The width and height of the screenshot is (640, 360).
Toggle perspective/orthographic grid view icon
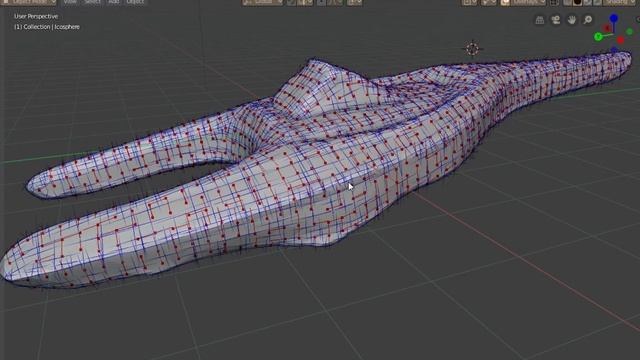[x=540, y=20]
